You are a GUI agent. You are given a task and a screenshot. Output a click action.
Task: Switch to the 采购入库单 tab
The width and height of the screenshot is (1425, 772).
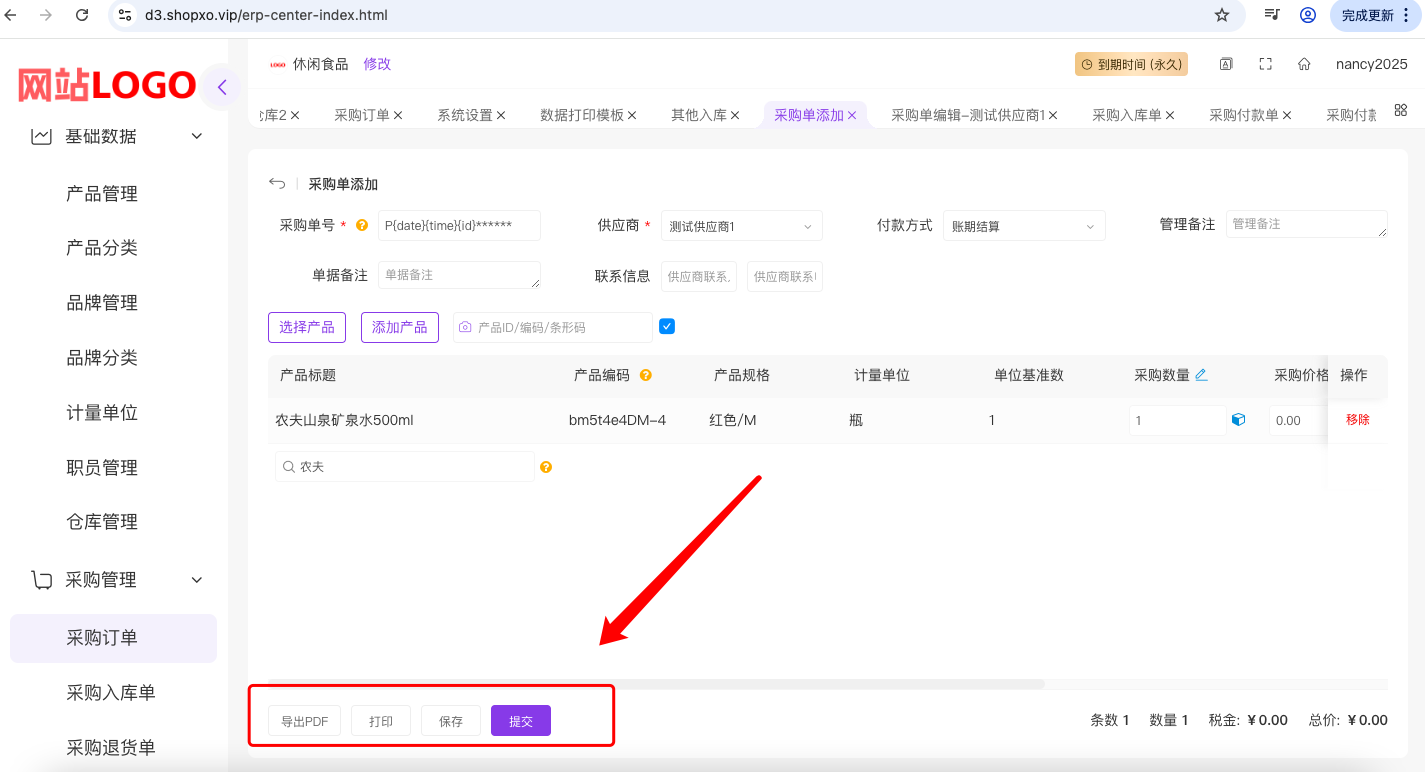pos(1127,115)
